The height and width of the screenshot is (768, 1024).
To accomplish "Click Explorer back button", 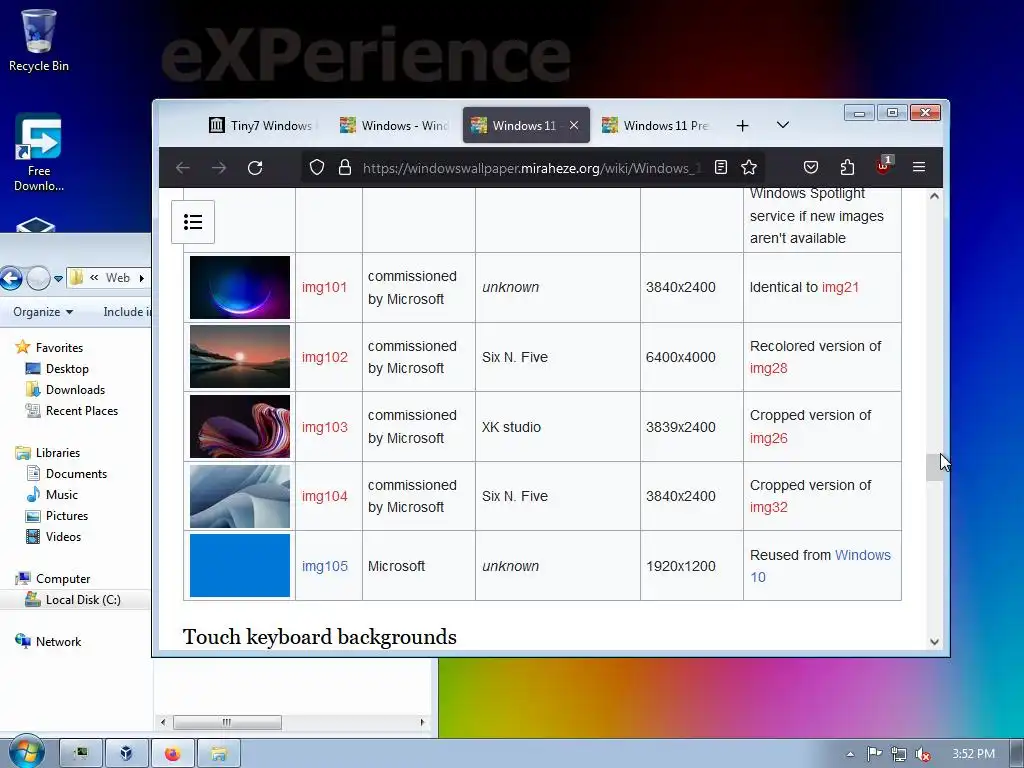I will click(x=11, y=278).
